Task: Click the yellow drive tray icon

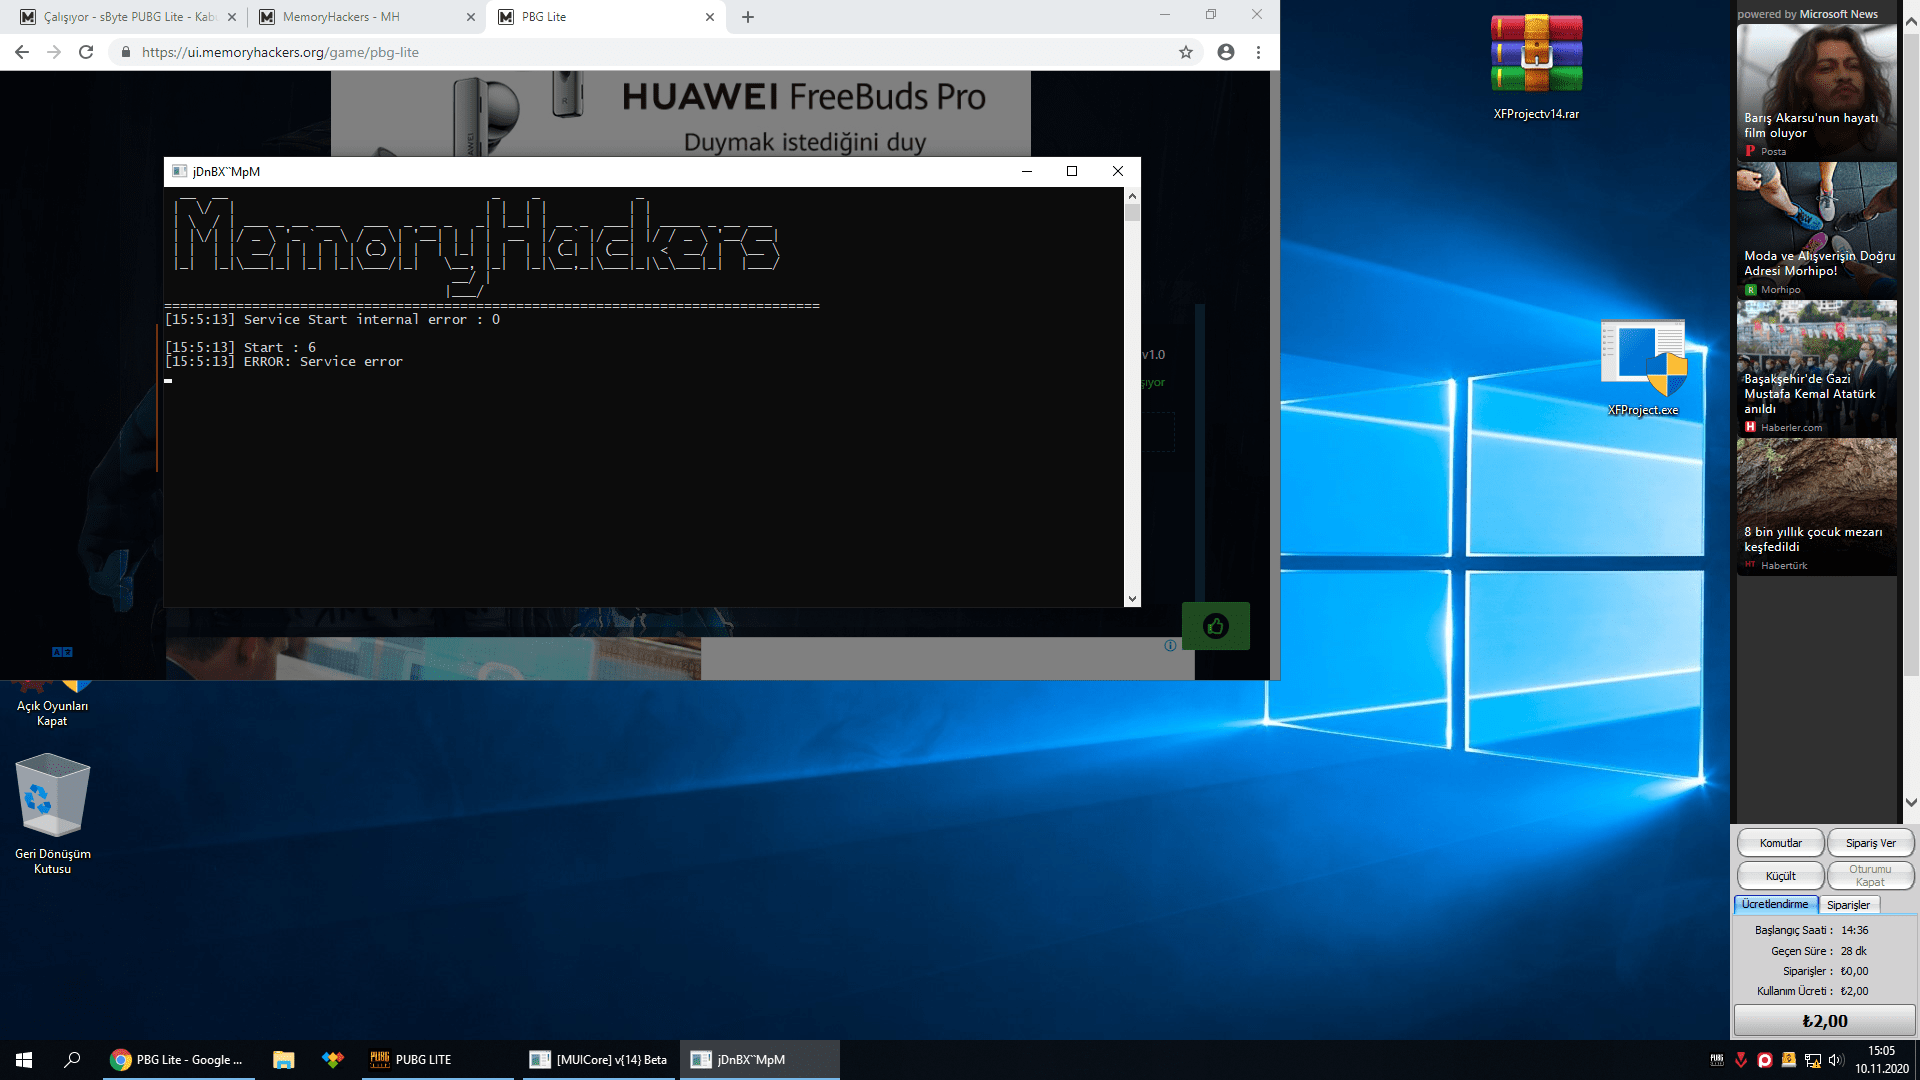Action: 1789,1060
